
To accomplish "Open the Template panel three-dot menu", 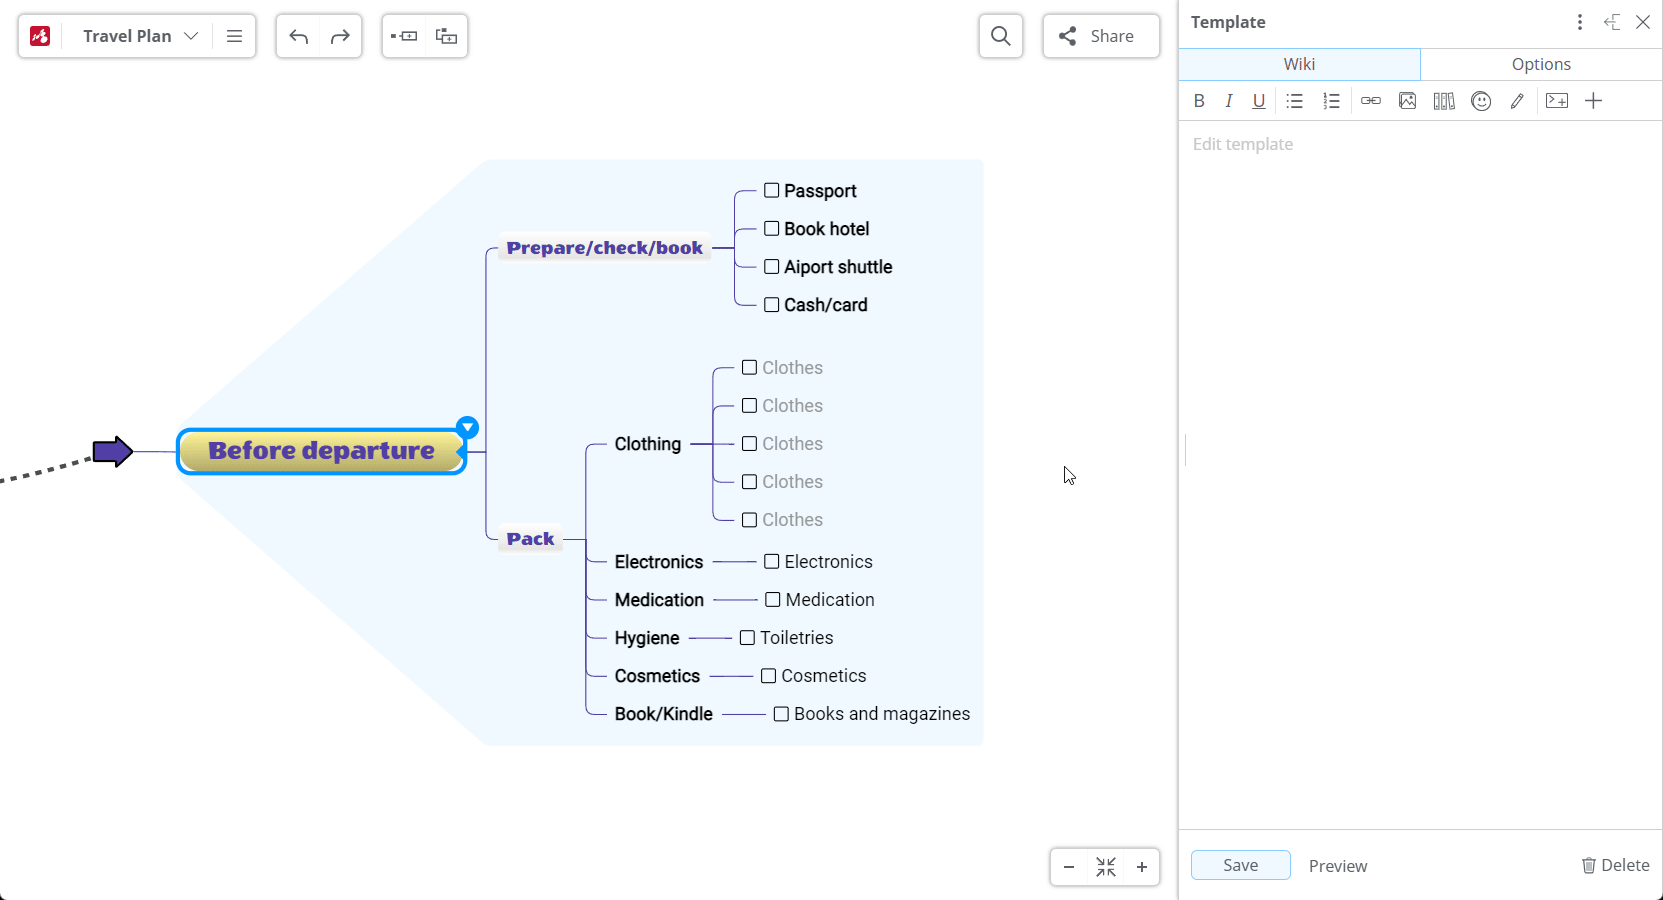I will (1579, 22).
